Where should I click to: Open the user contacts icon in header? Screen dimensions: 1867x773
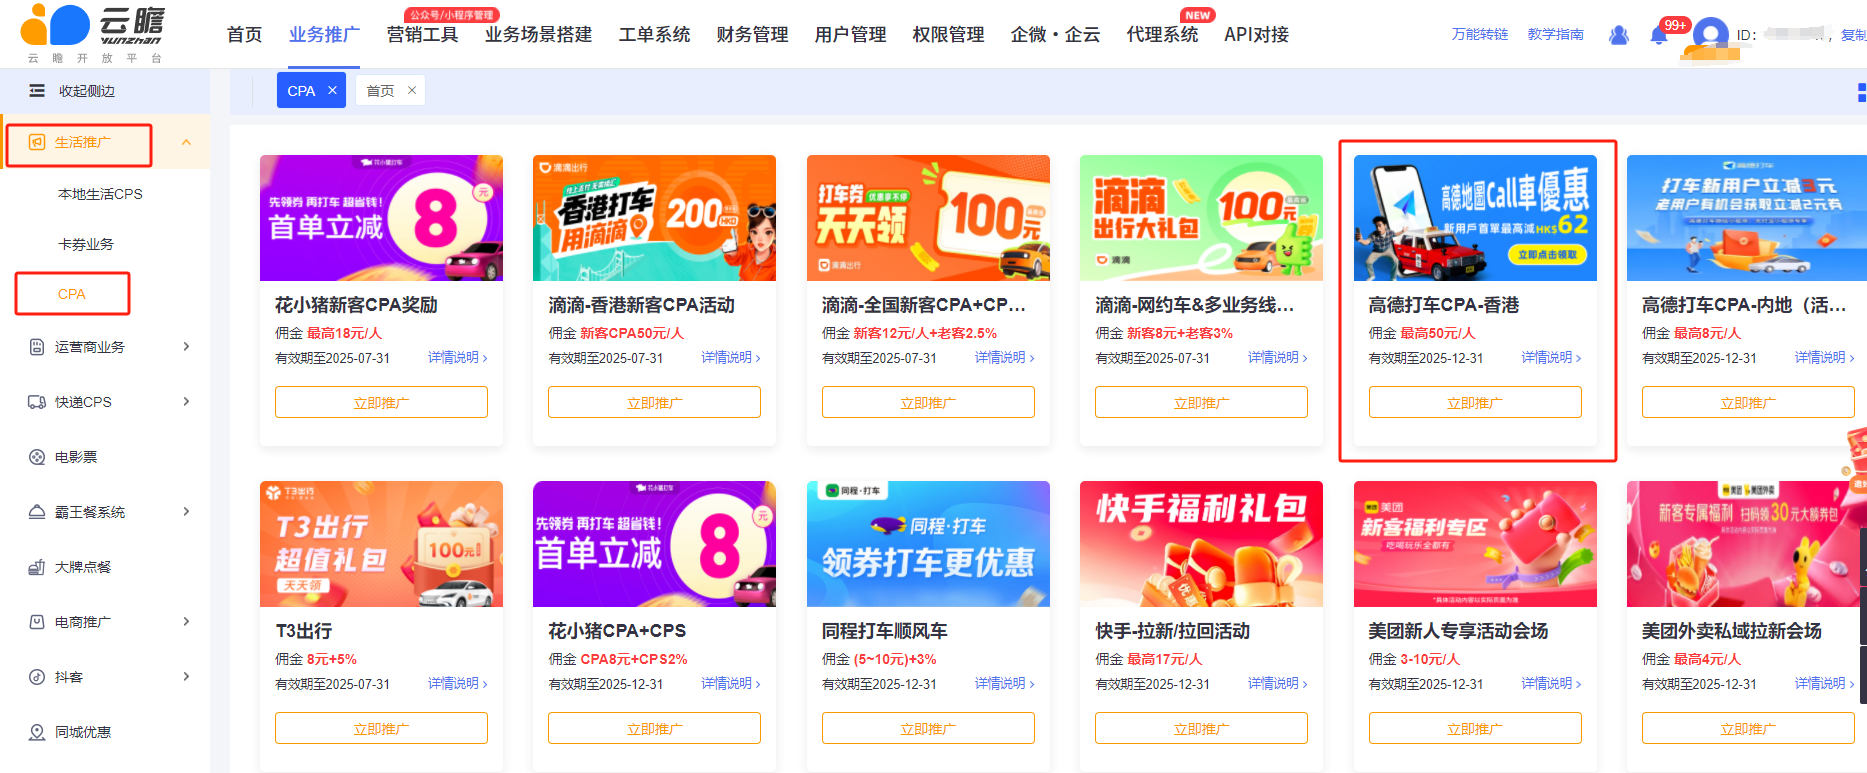pos(1618,35)
